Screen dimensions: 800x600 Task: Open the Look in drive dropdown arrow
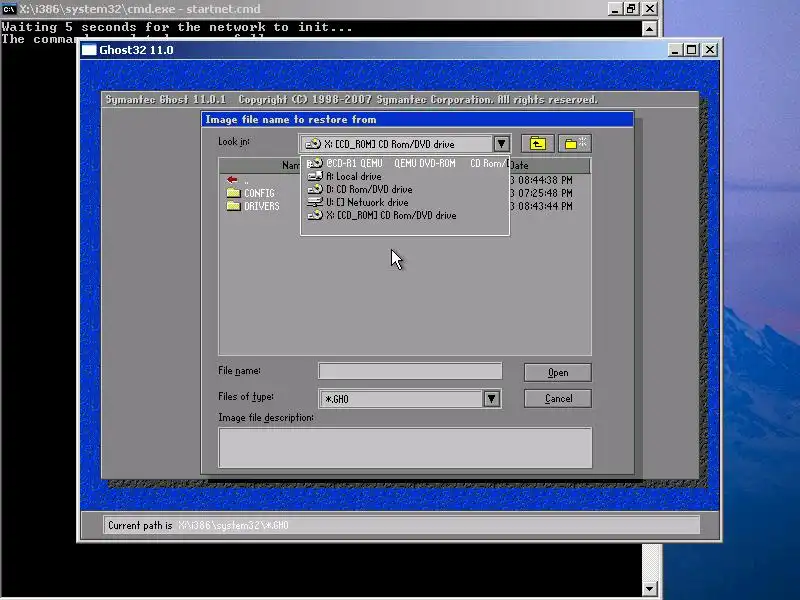[501, 144]
